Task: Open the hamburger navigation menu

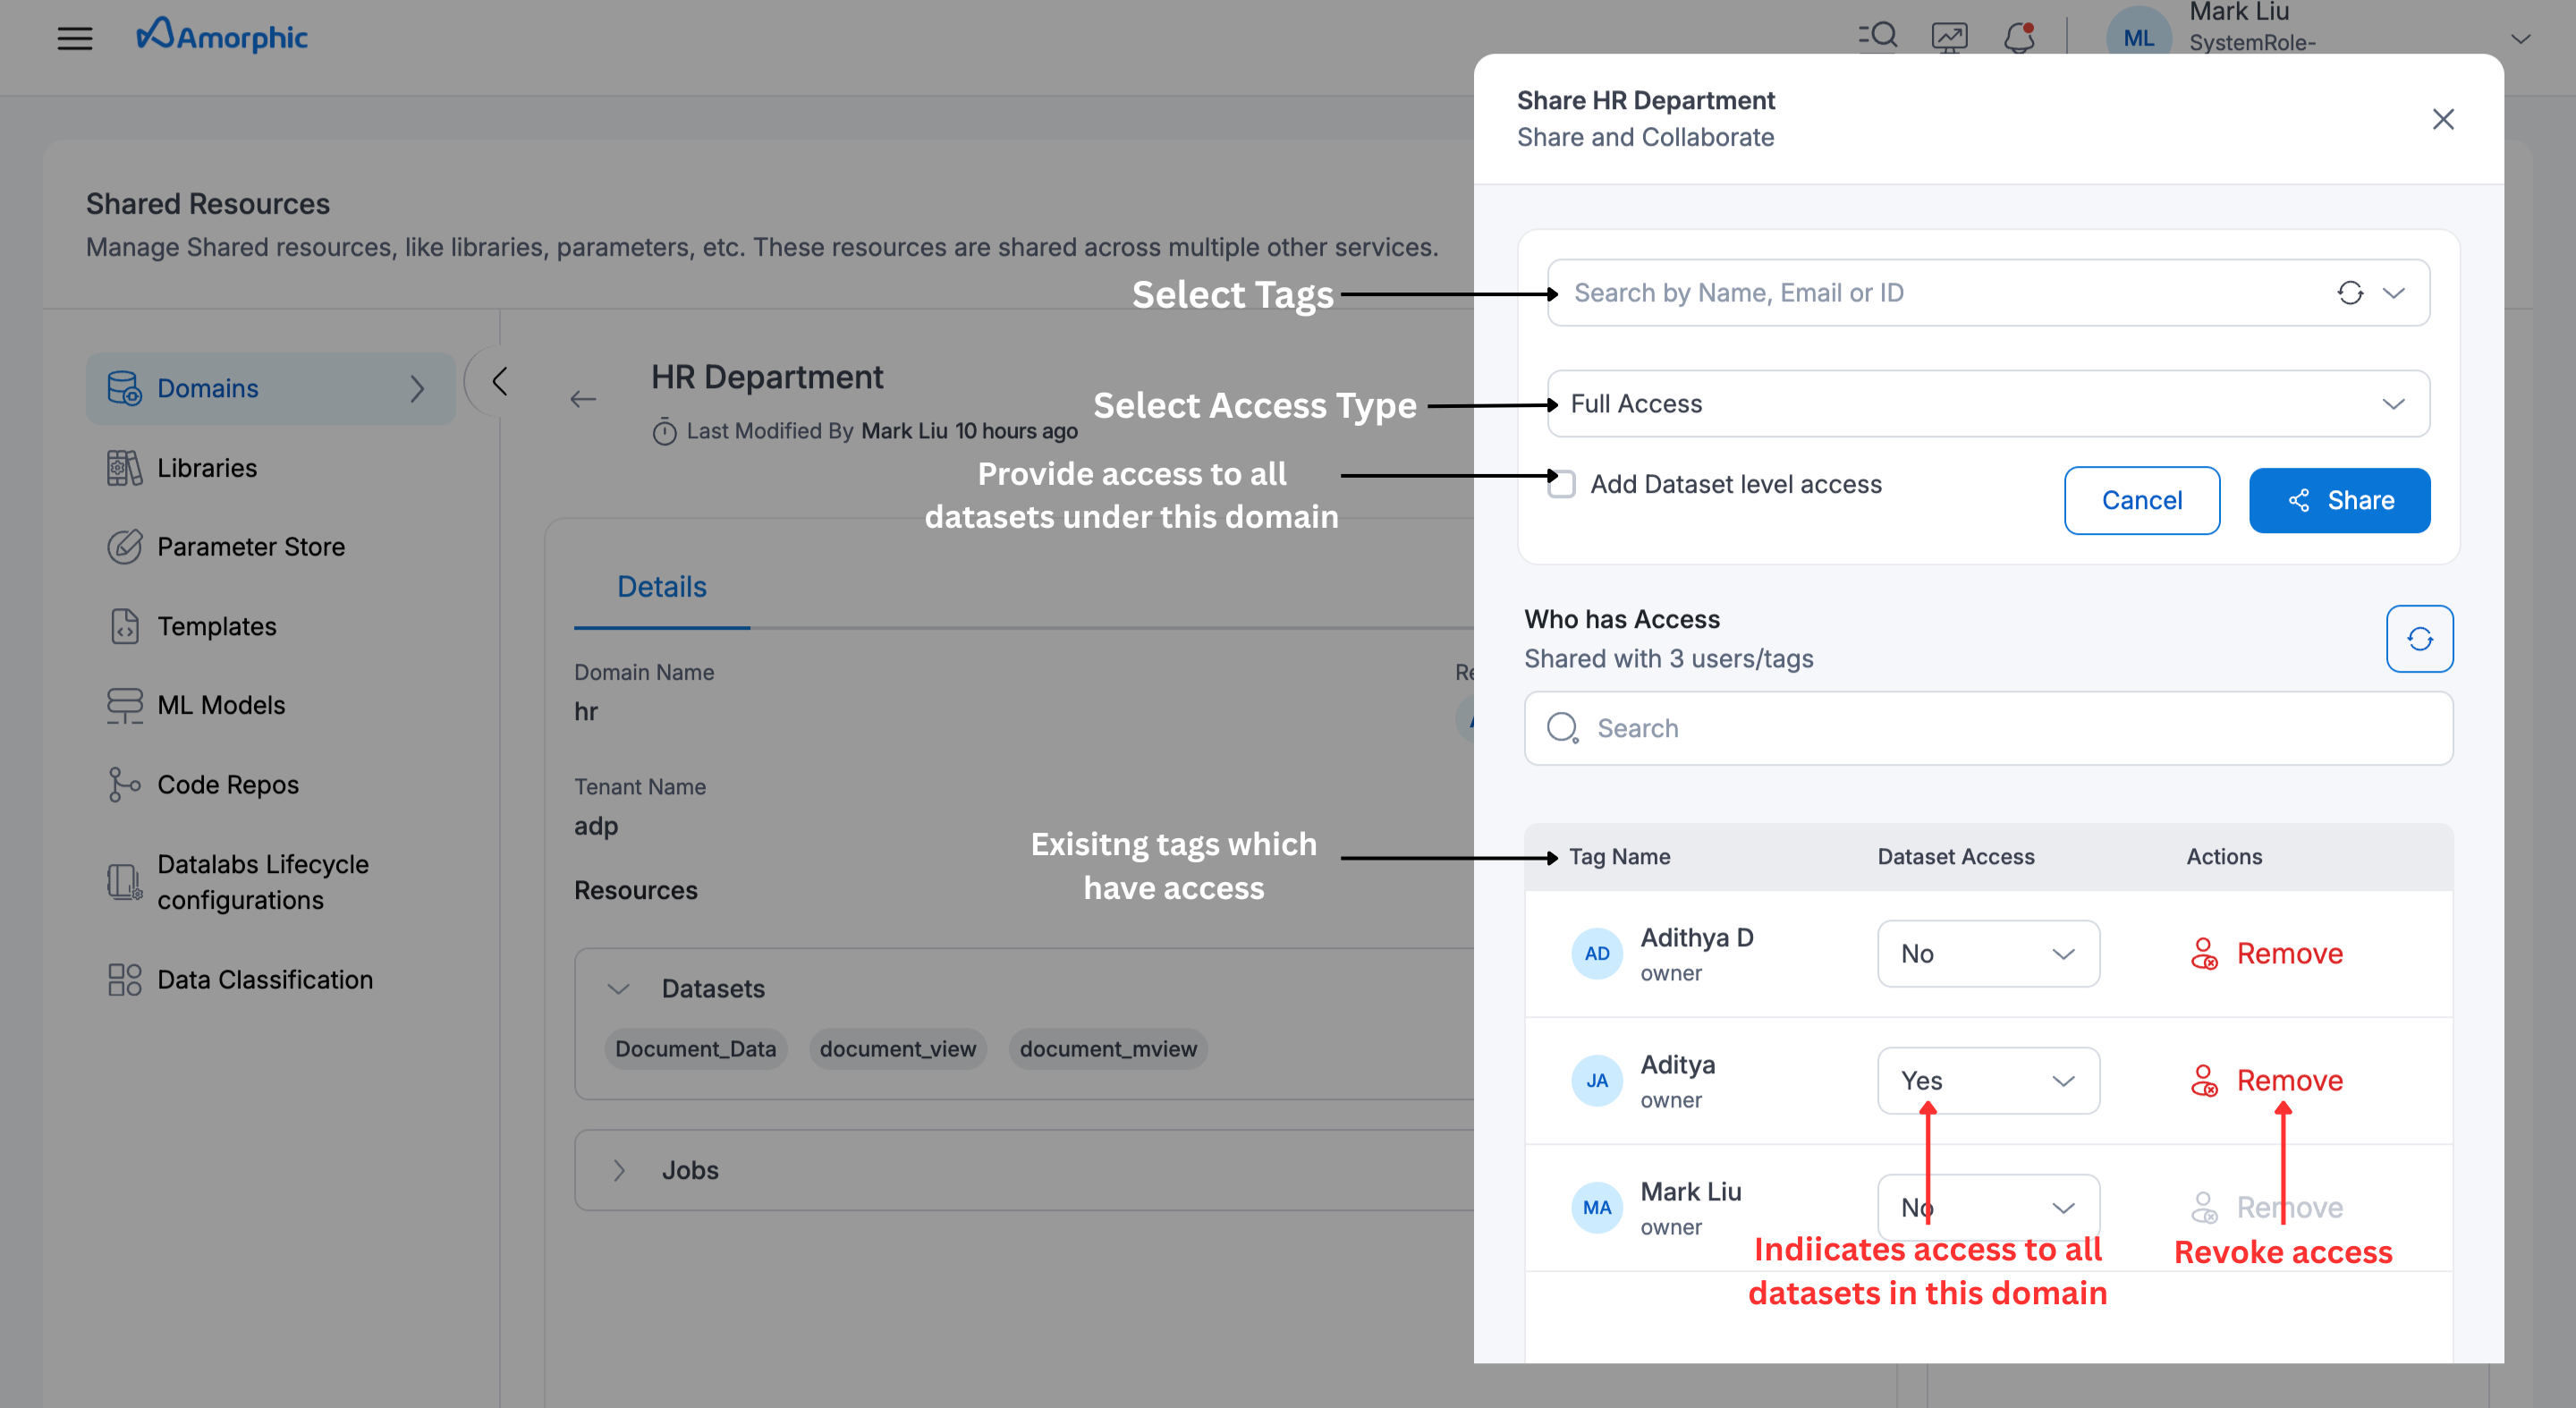Action: [74, 38]
